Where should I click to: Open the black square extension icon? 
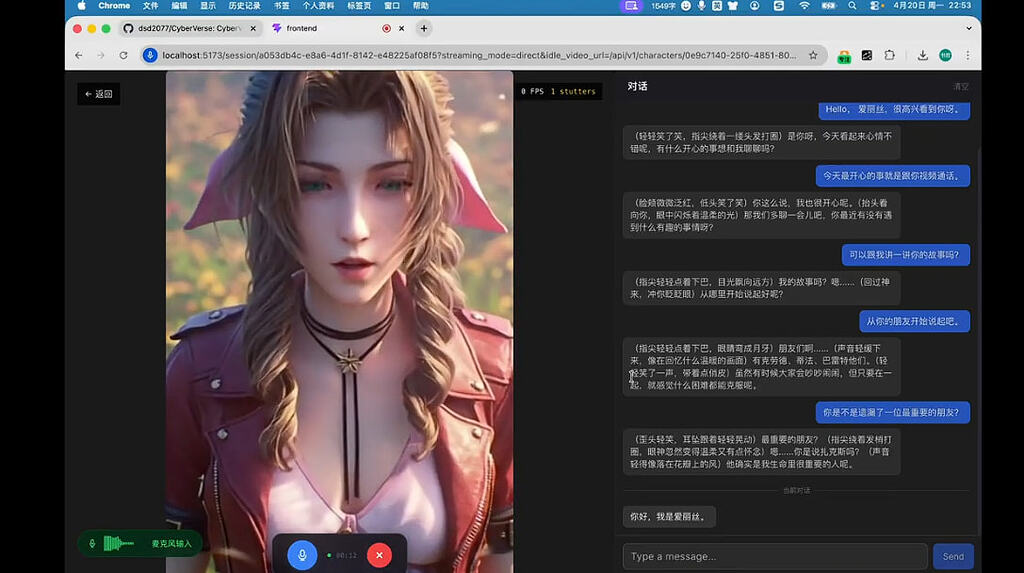click(867, 56)
